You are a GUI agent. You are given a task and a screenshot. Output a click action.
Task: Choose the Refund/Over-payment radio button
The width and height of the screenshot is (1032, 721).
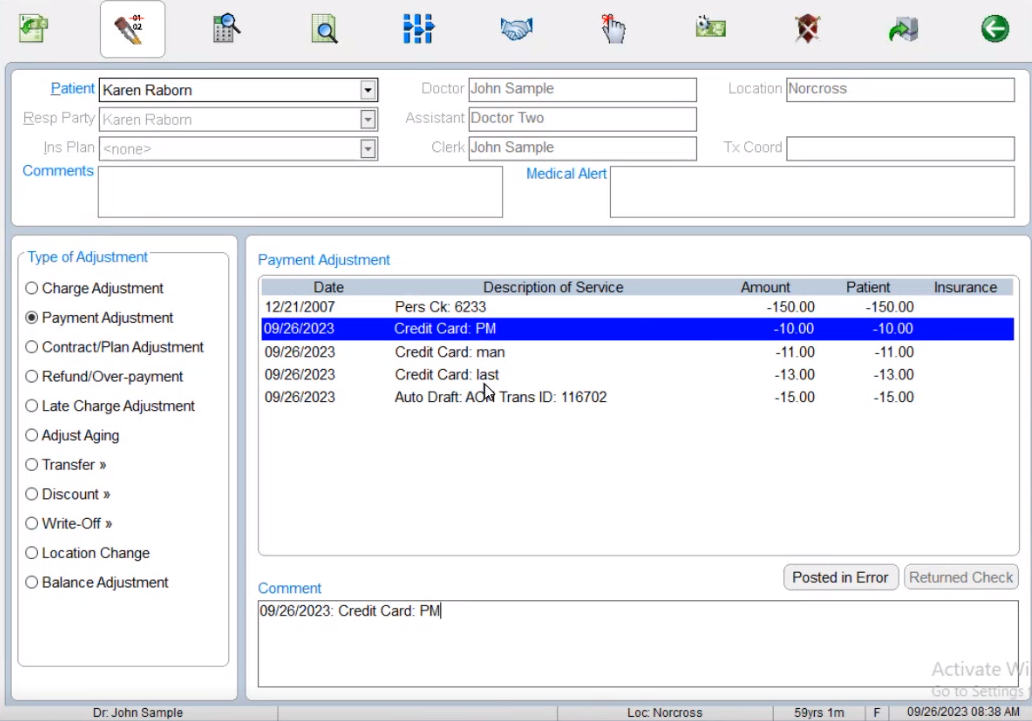point(32,377)
